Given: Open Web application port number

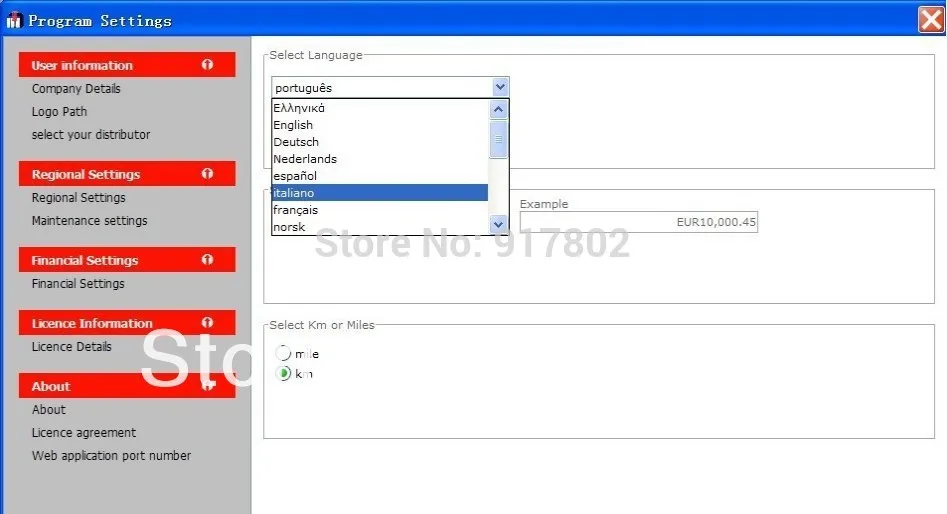Looking at the screenshot, I should click(111, 455).
